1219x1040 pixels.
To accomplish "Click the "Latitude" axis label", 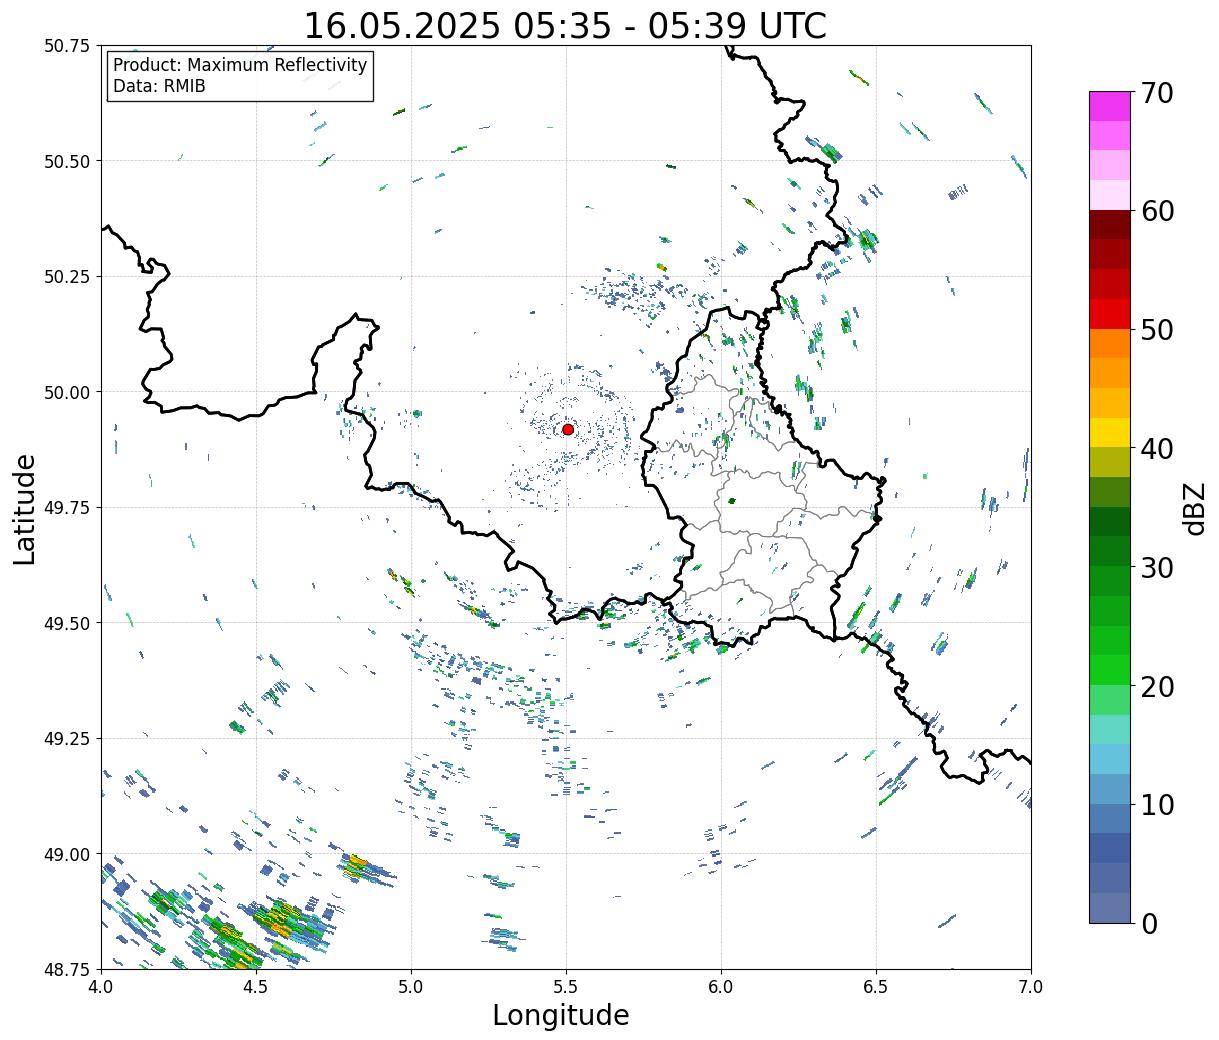I will (25, 508).
